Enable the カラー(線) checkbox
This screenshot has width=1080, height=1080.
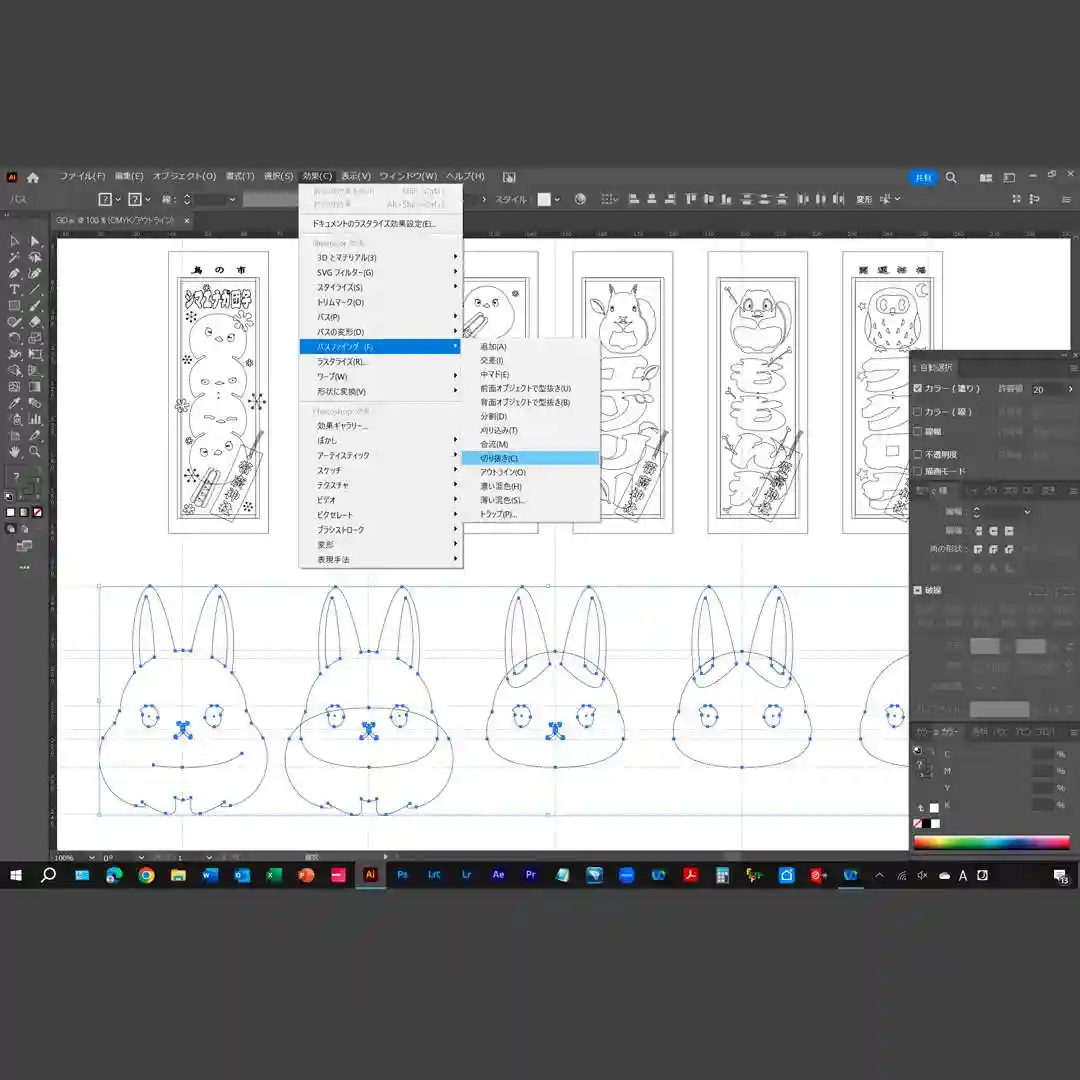point(918,412)
